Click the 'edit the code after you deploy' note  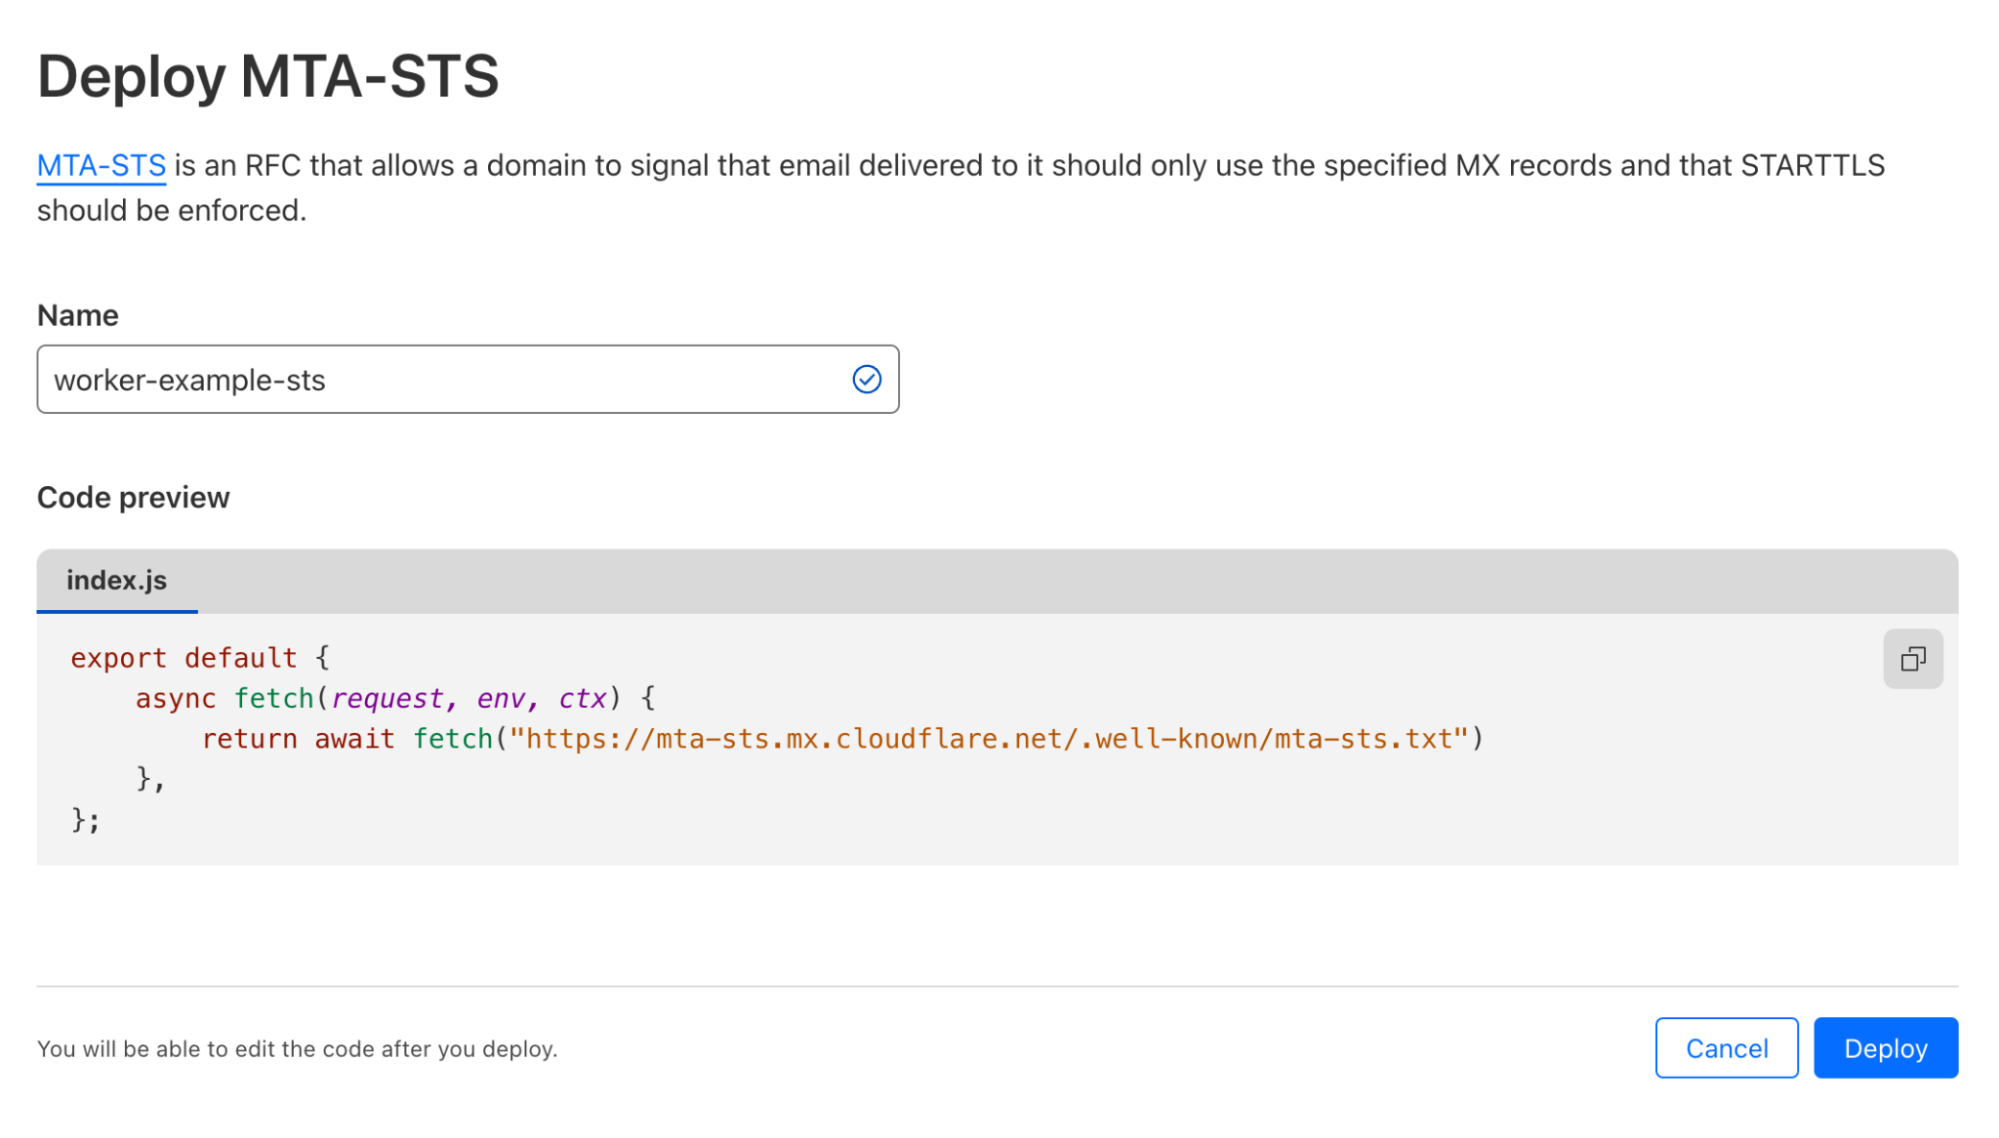point(297,1049)
